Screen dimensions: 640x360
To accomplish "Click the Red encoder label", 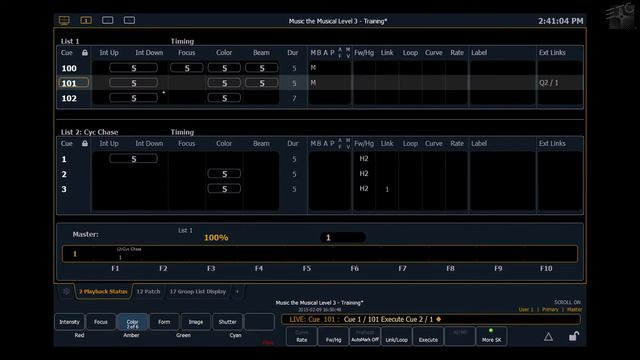I will [79, 335].
